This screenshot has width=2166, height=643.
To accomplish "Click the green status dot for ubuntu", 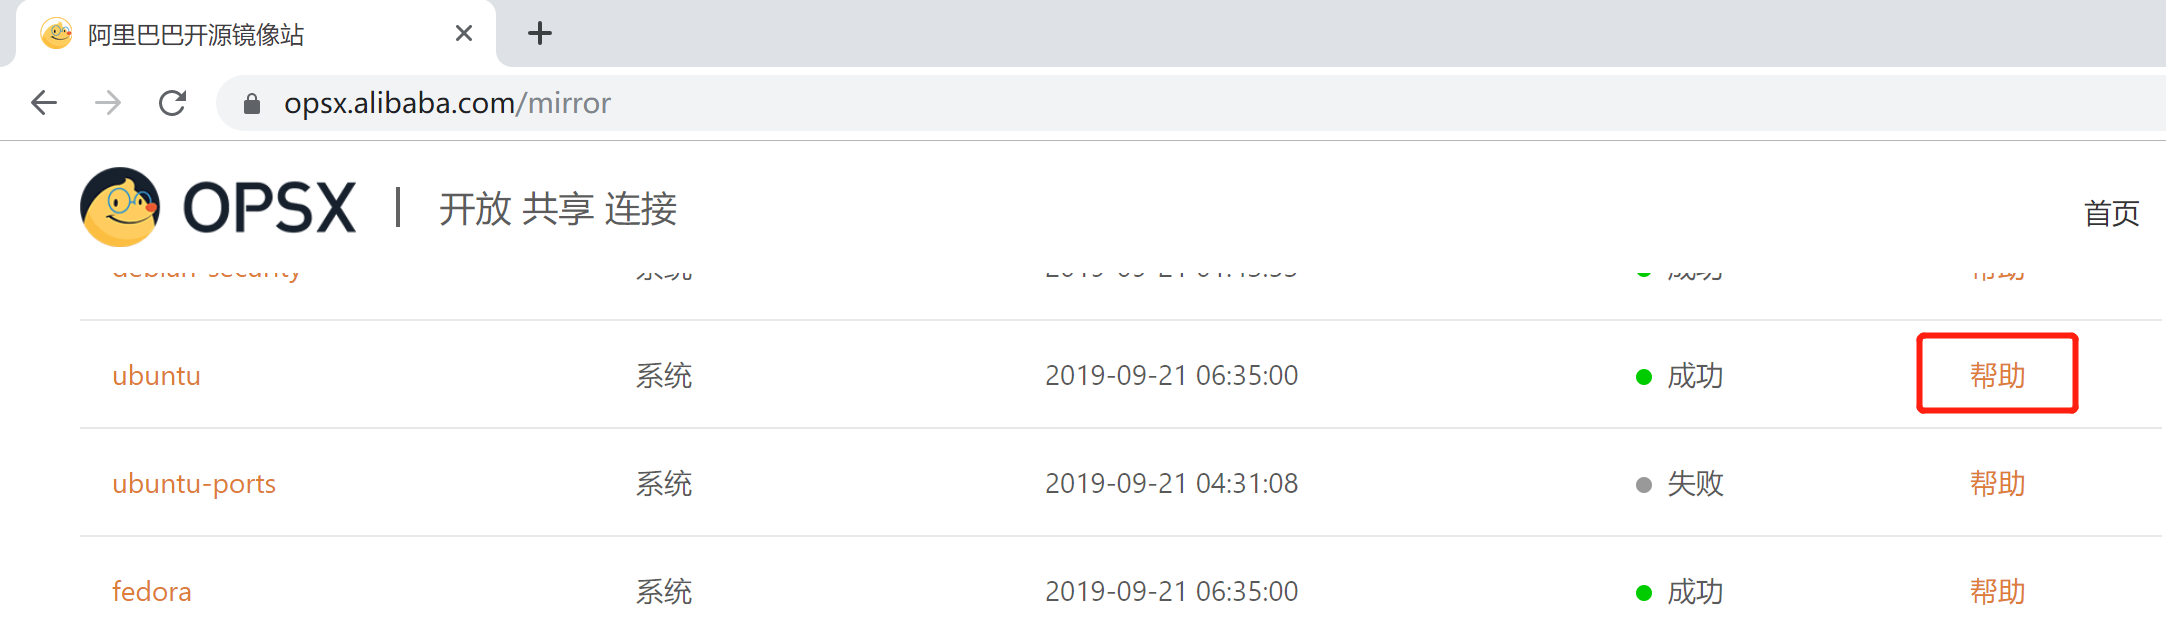I will coord(1643,377).
